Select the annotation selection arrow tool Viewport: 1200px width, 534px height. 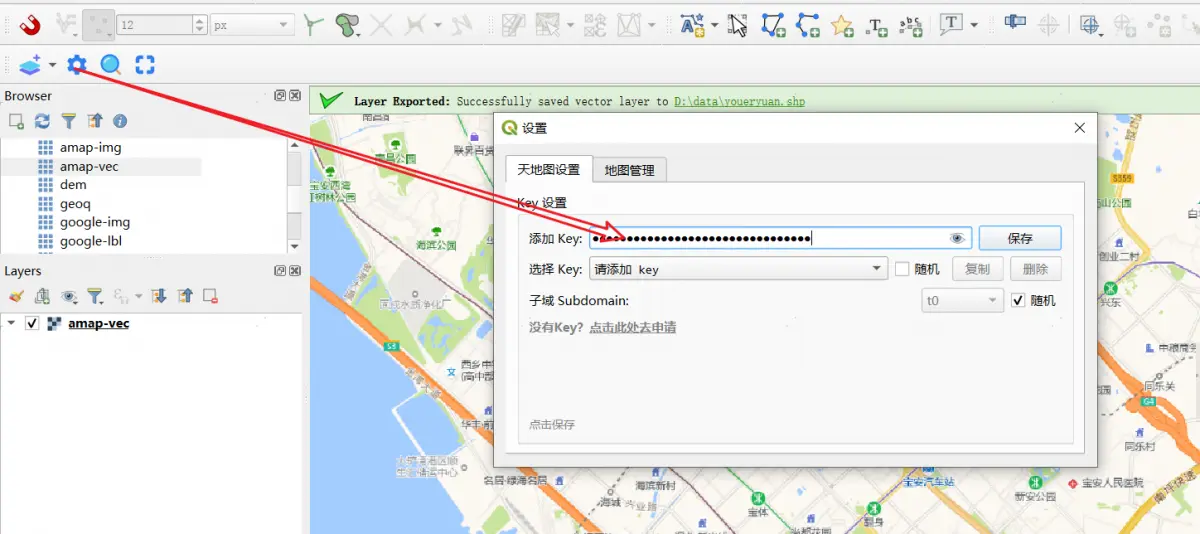tap(737, 24)
